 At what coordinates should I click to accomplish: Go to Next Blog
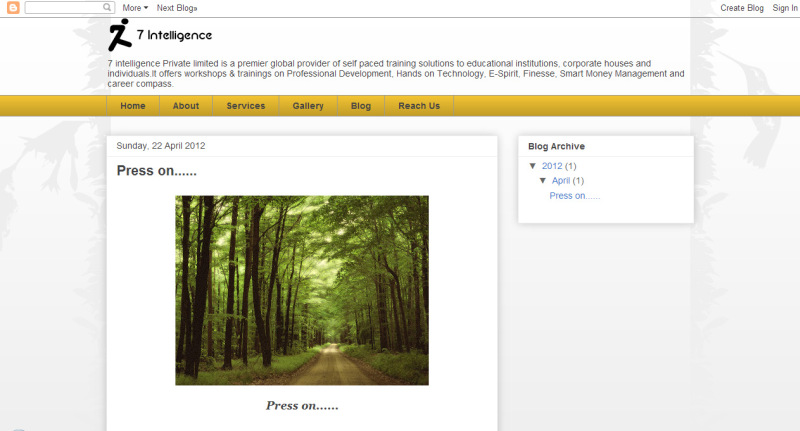click(x=177, y=7)
